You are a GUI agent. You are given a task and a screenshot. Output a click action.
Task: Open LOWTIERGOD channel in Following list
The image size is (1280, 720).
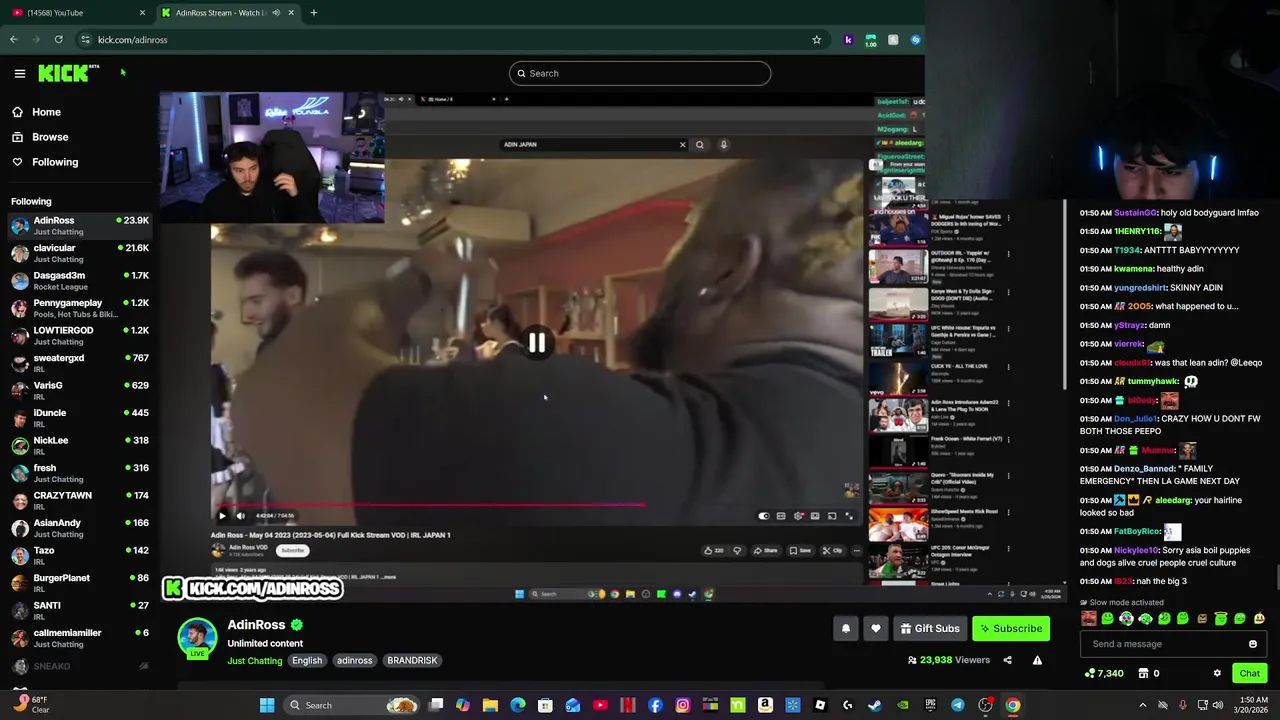click(78, 335)
